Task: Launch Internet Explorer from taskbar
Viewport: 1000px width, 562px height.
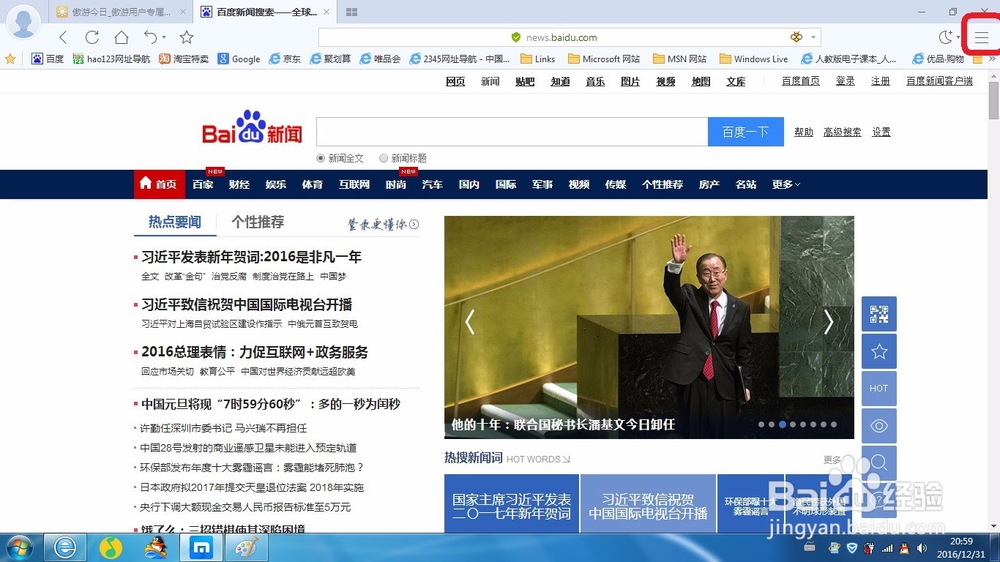Action: pyautogui.click(x=64, y=547)
